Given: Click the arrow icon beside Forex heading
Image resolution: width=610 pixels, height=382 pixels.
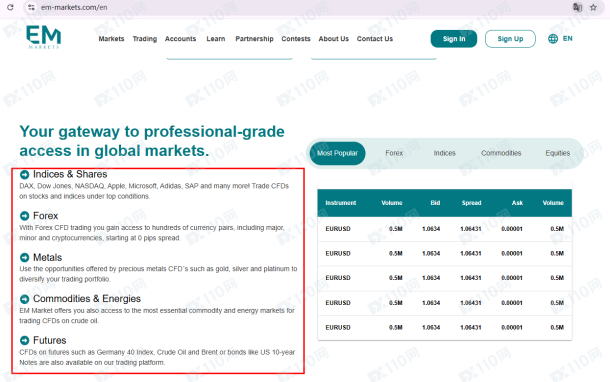Looking at the screenshot, I should 25,216.
